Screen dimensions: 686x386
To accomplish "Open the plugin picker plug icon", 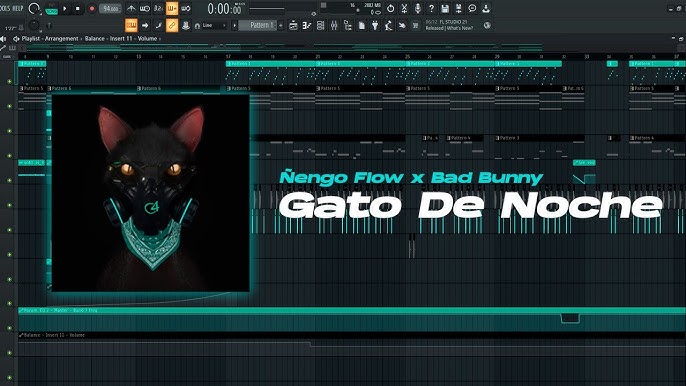I will pyautogui.click(x=375, y=25).
